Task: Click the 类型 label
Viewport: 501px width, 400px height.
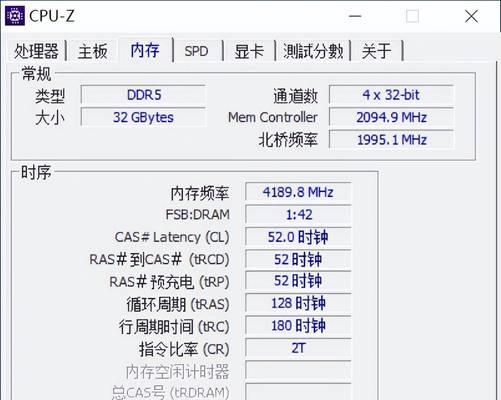Action: (x=50, y=96)
